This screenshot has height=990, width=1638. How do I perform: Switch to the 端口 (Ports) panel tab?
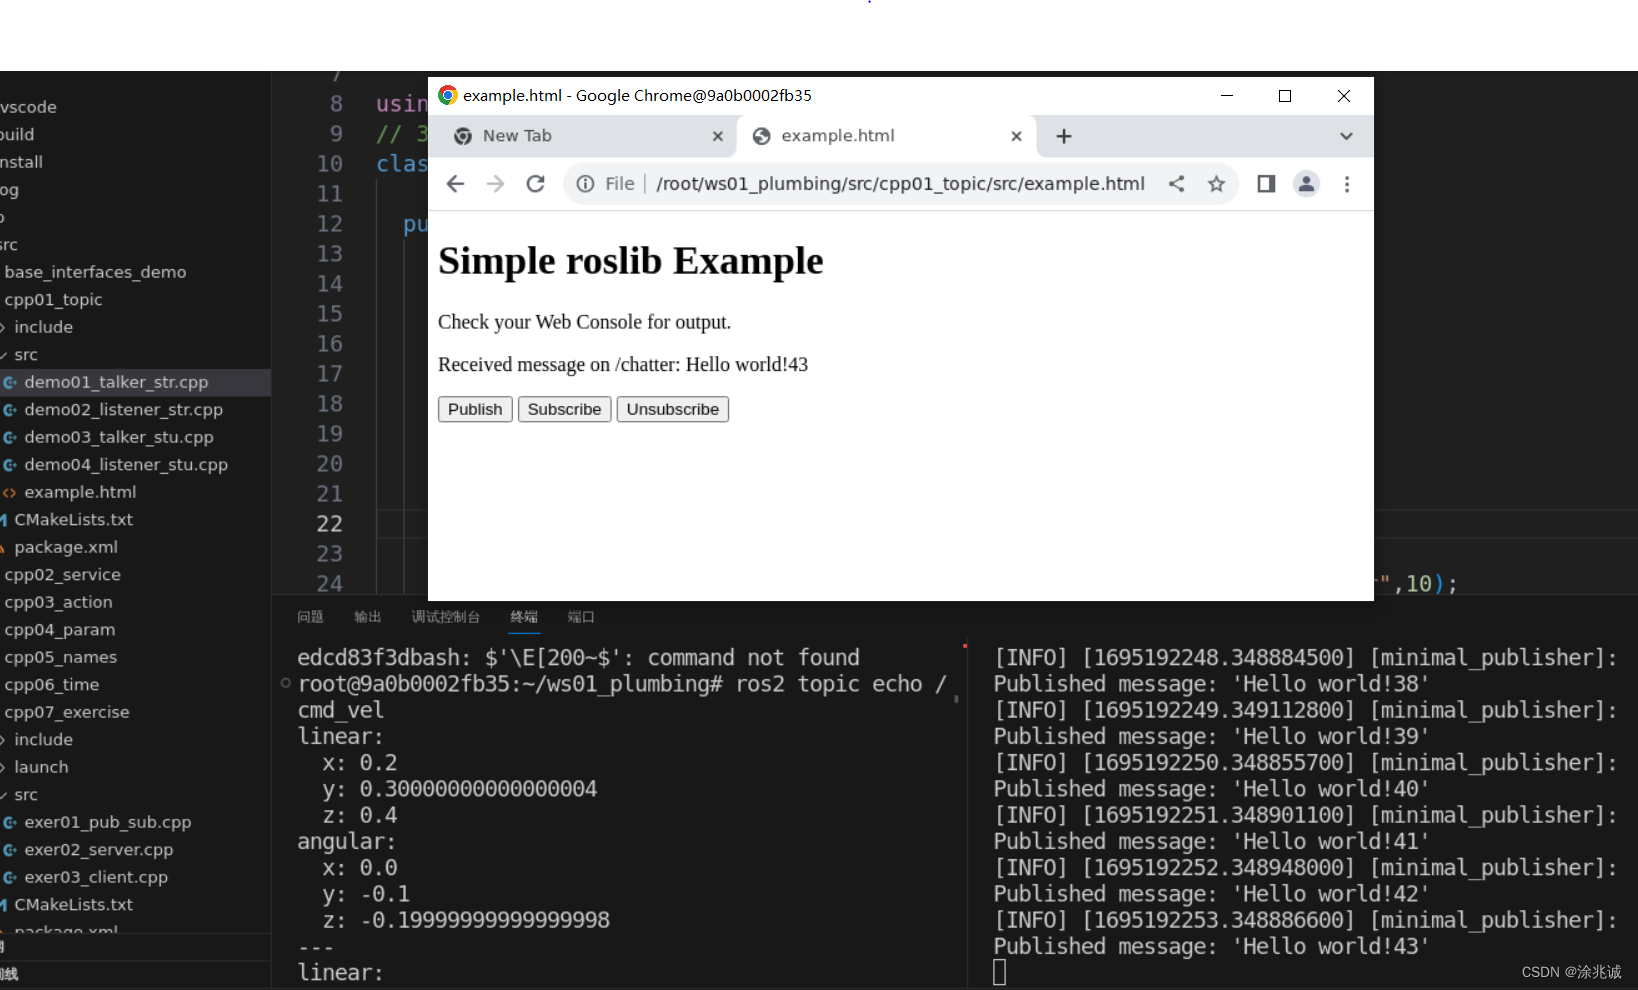tap(581, 617)
